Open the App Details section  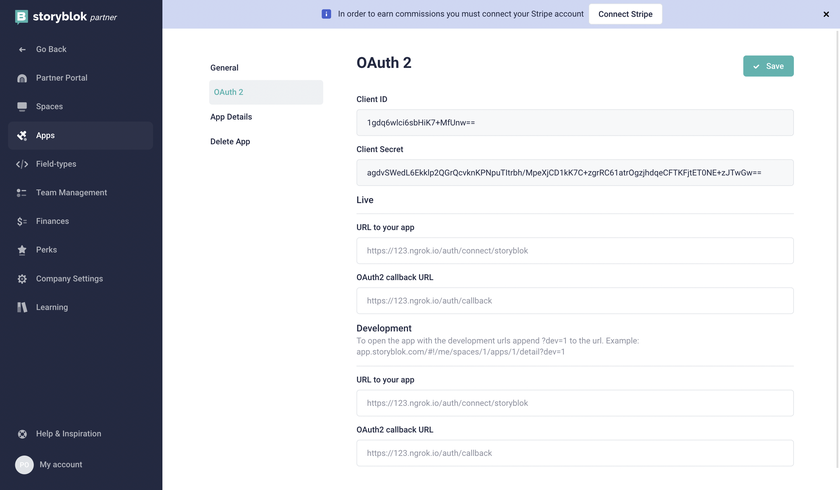pyautogui.click(x=231, y=117)
